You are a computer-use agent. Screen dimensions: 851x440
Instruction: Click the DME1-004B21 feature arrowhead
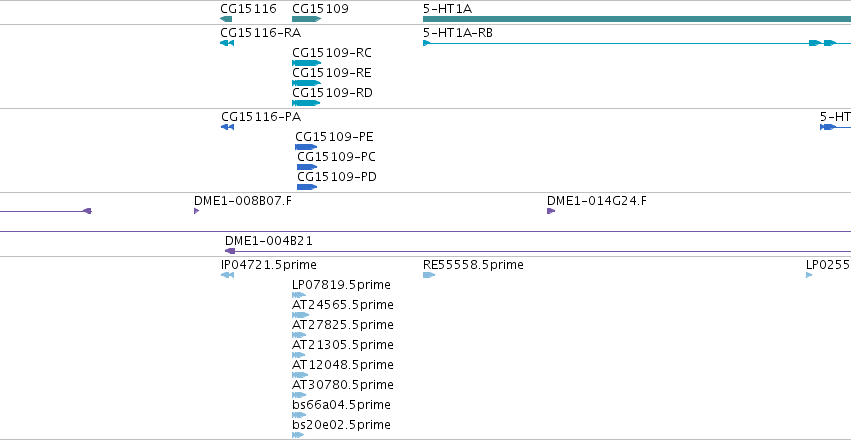tap(230, 251)
